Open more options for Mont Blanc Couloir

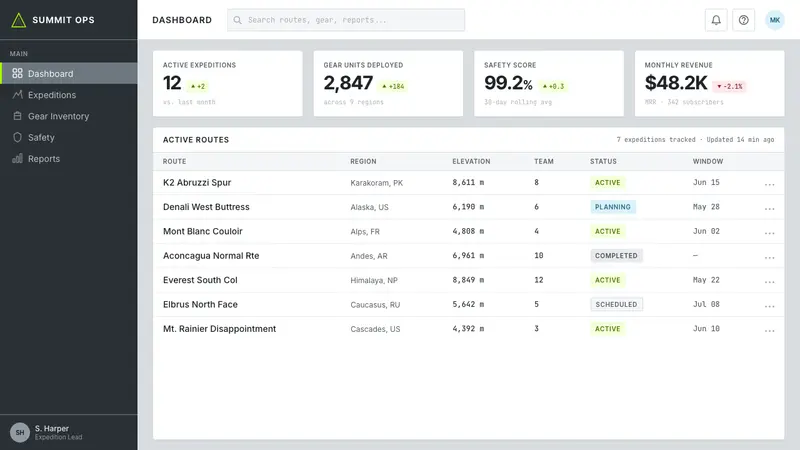(x=769, y=232)
